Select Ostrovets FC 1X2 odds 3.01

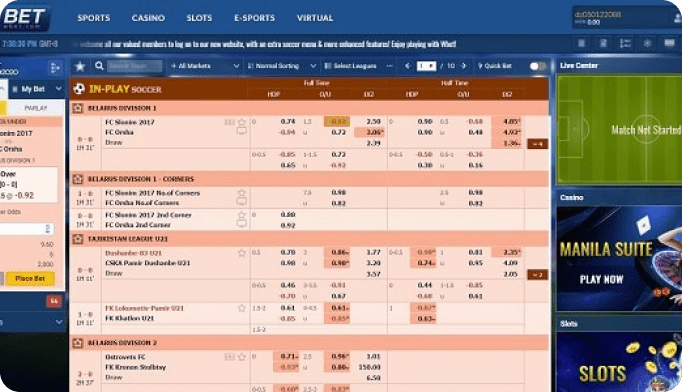[373, 356]
